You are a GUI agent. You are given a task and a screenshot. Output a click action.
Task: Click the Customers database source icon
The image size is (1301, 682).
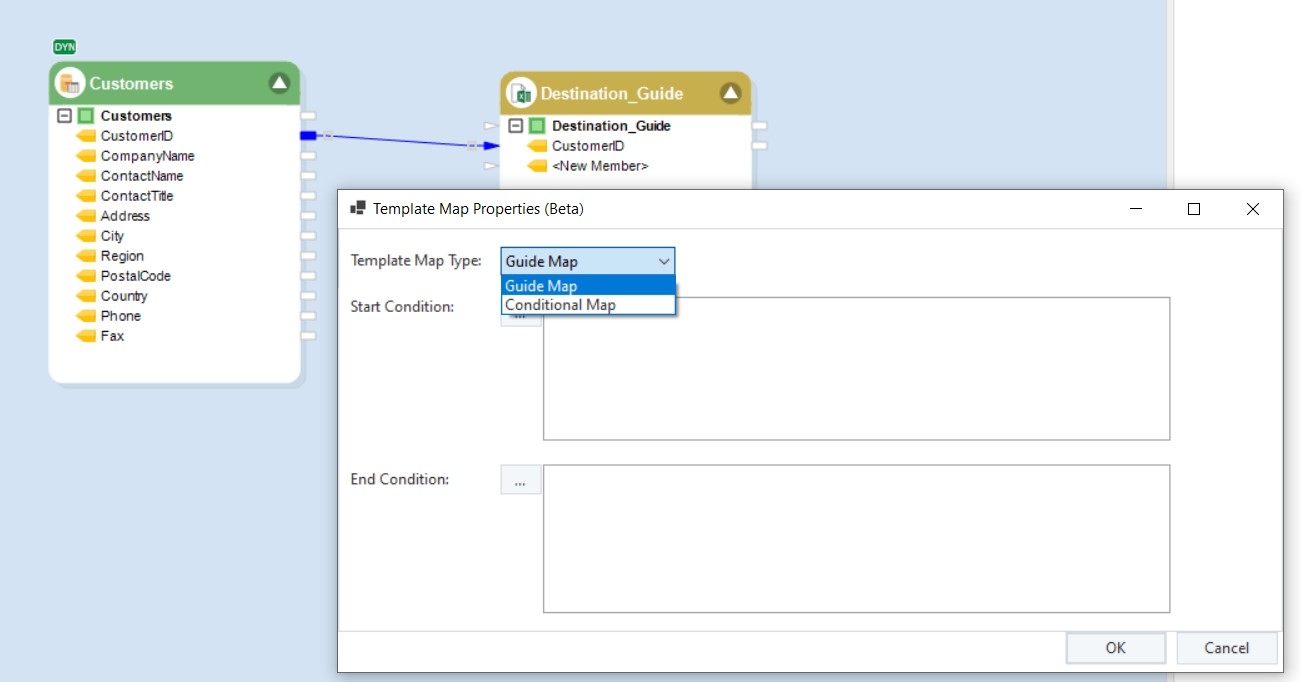point(70,83)
